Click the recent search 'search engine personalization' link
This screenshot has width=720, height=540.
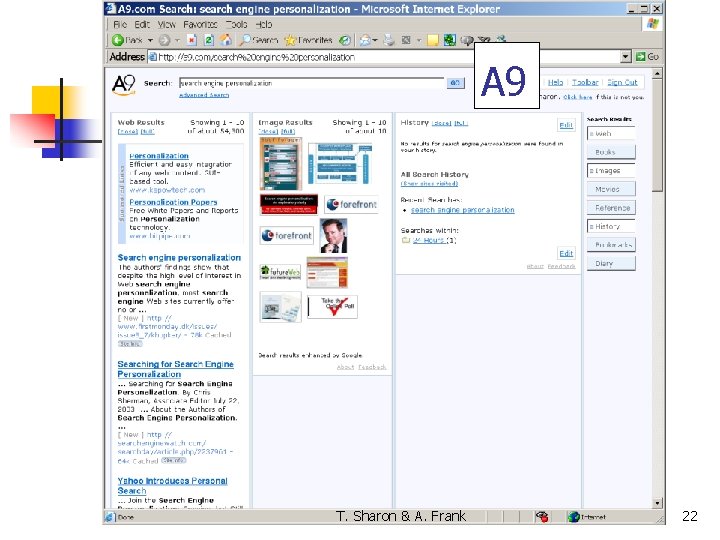tap(462, 210)
